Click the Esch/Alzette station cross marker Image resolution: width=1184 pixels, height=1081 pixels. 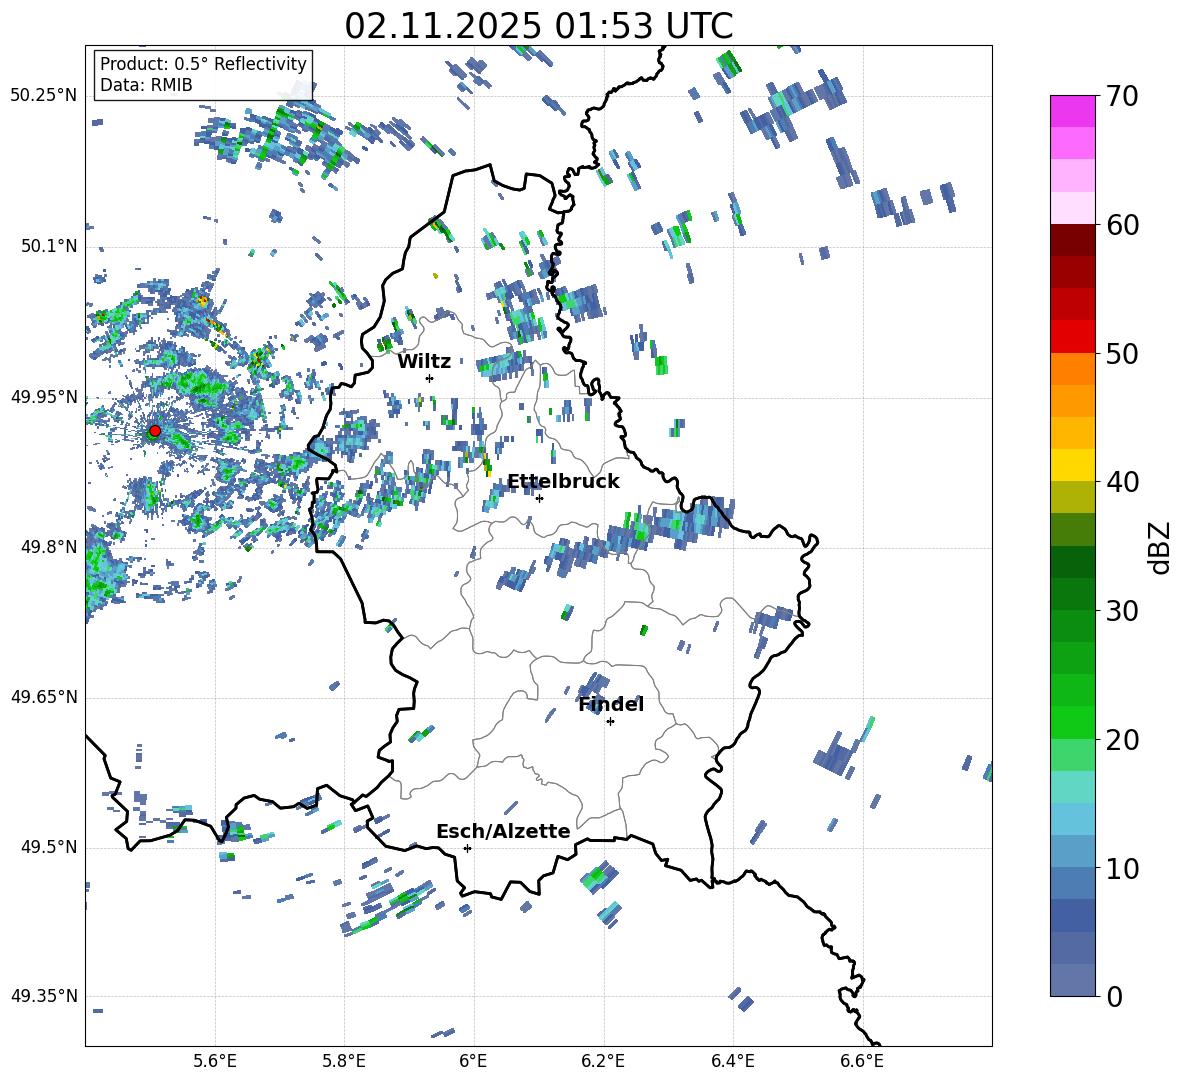pyautogui.click(x=467, y=848)
